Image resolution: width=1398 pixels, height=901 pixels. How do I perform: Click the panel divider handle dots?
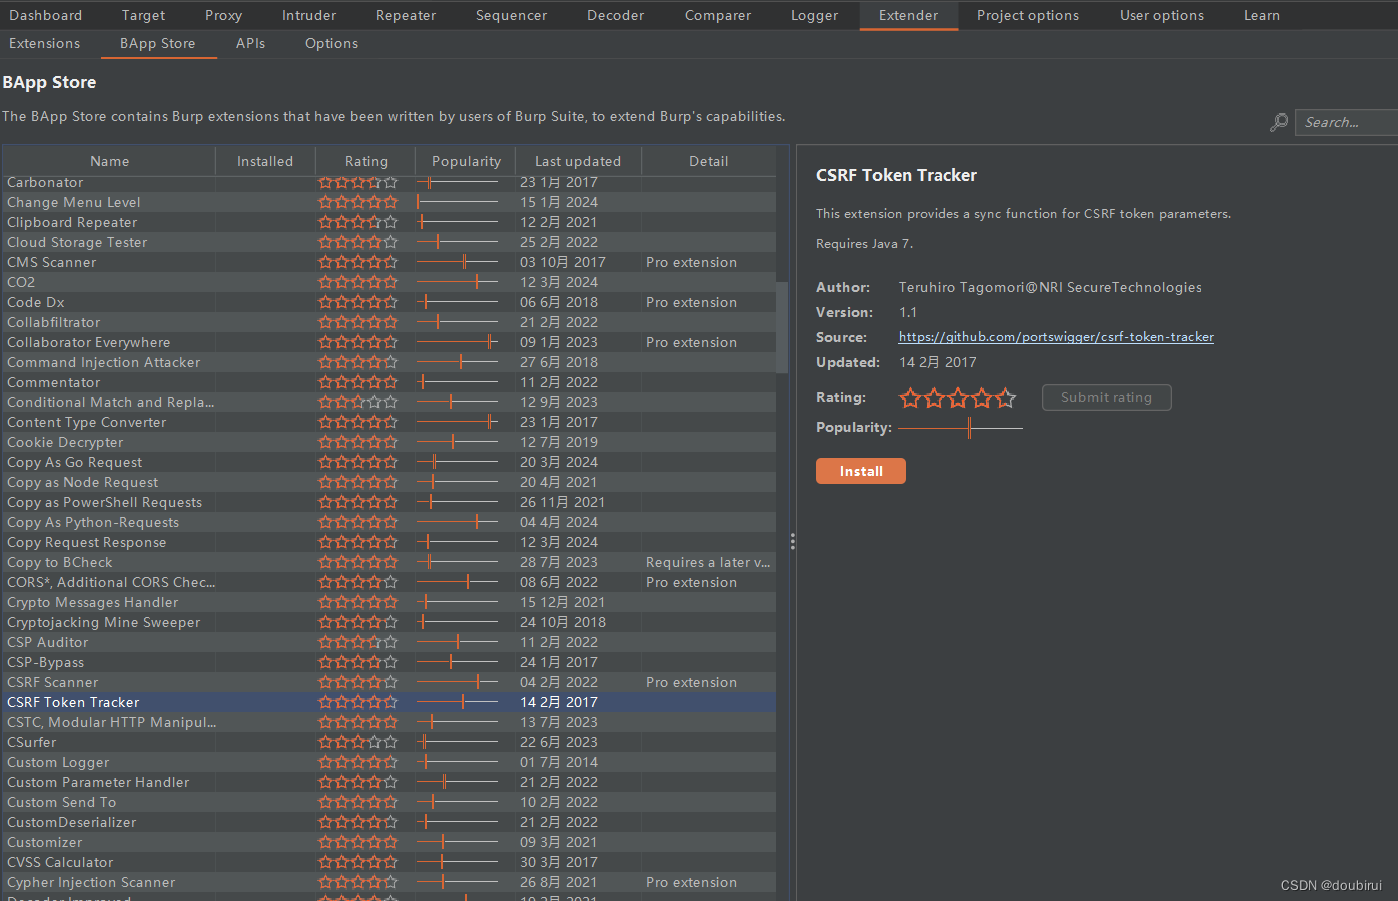[793, 541]
